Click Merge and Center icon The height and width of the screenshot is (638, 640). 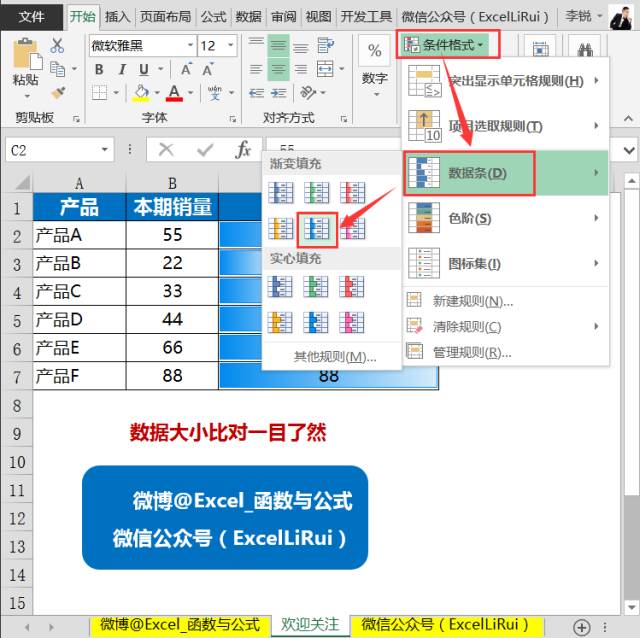point(325,69)
